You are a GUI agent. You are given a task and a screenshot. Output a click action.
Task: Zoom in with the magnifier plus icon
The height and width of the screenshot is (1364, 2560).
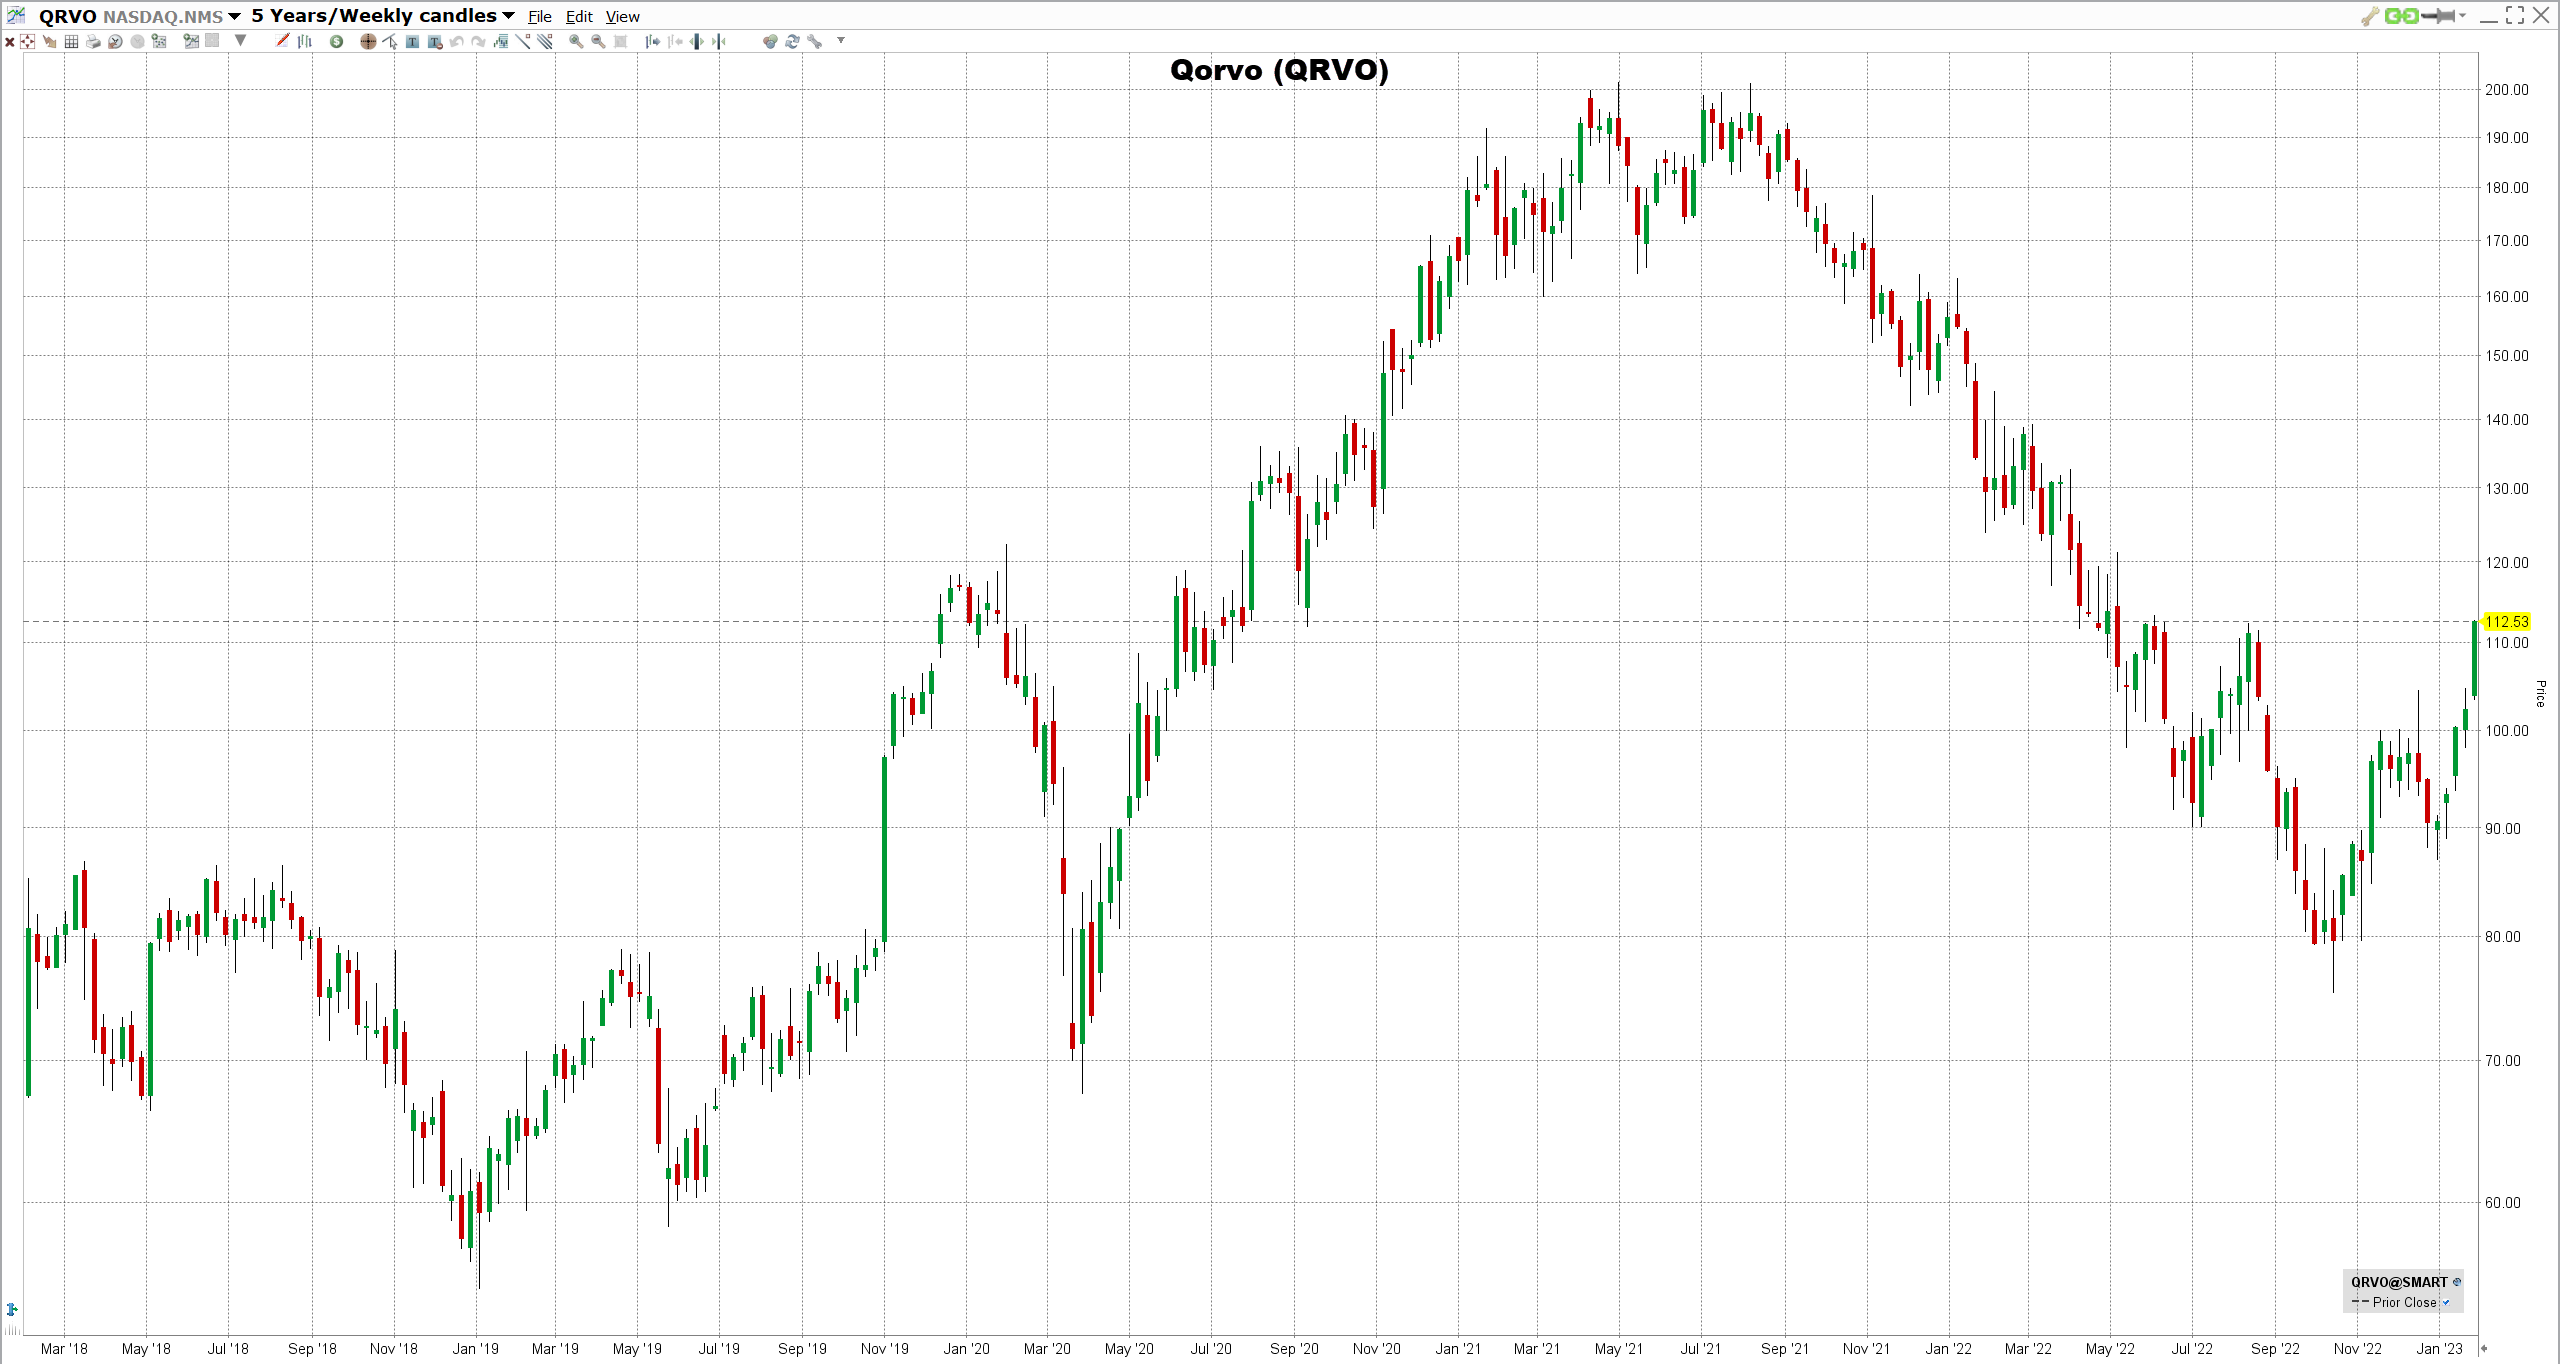click(x=576, y=42)
